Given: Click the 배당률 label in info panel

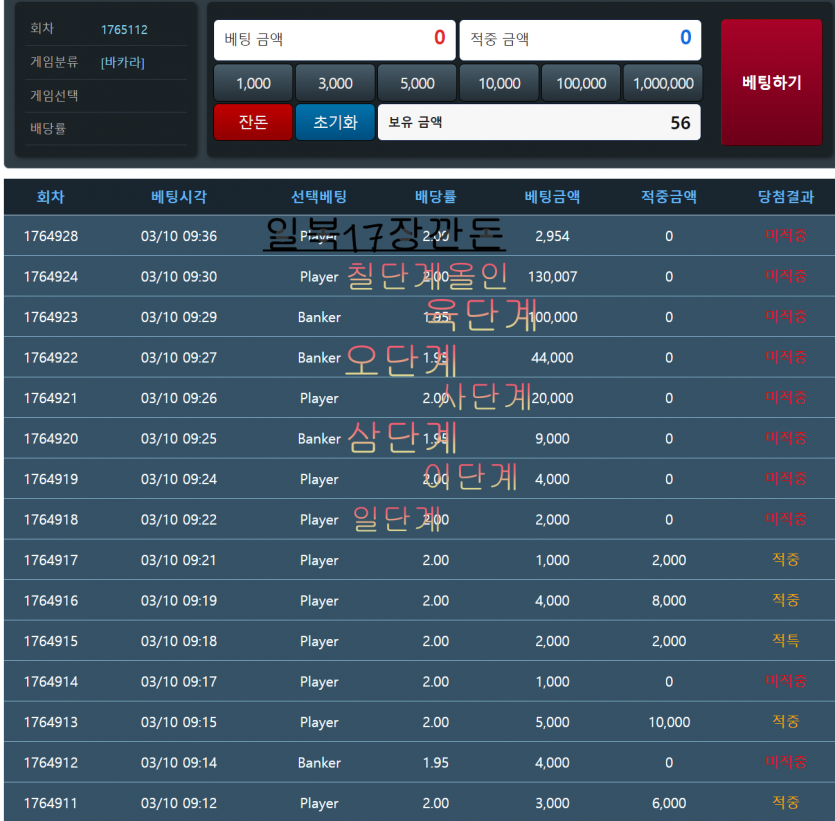Looking at the screenshot, I should (x=48, y=128).
